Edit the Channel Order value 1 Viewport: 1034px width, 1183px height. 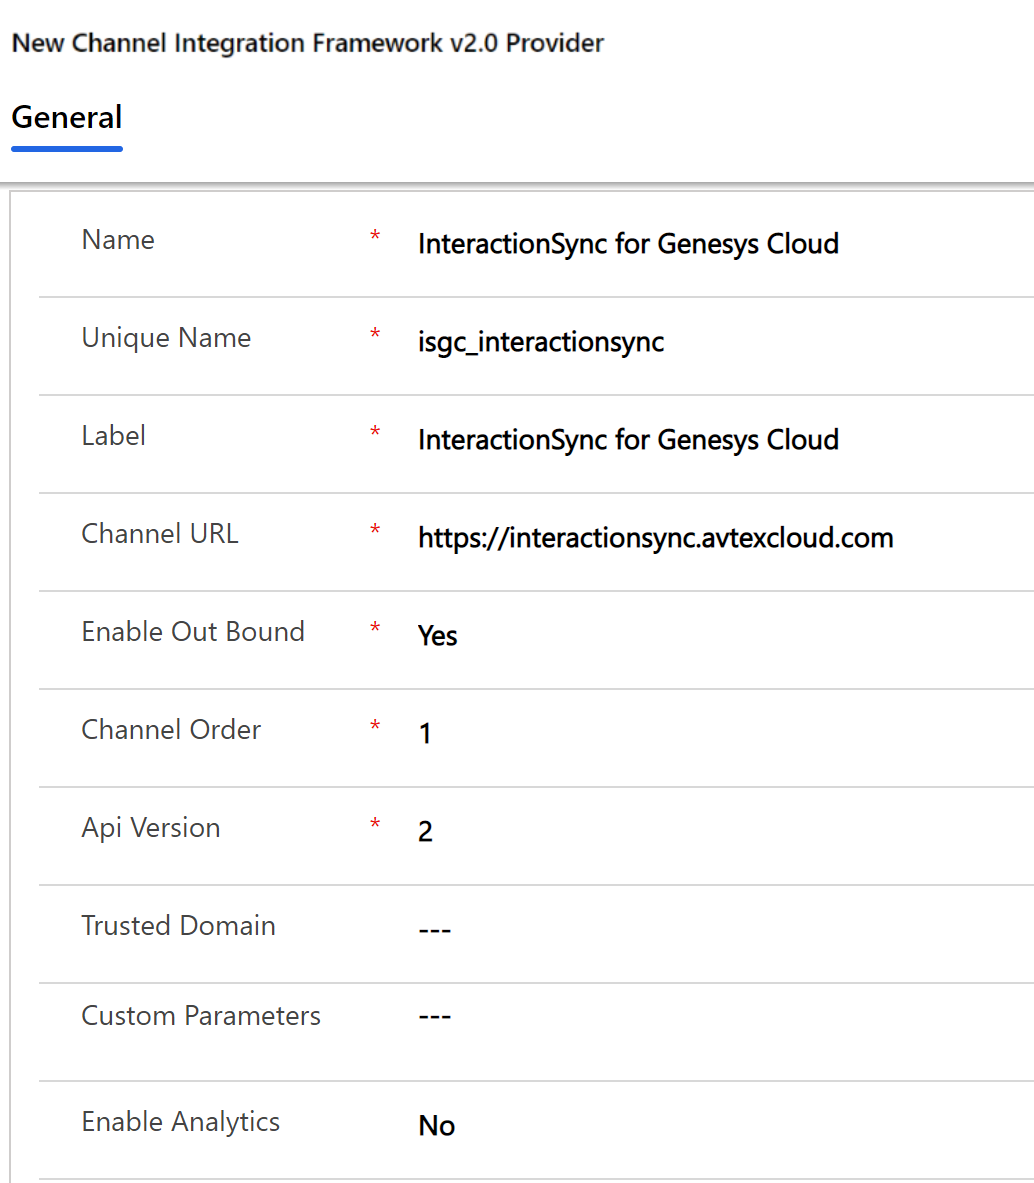(425, 733)
